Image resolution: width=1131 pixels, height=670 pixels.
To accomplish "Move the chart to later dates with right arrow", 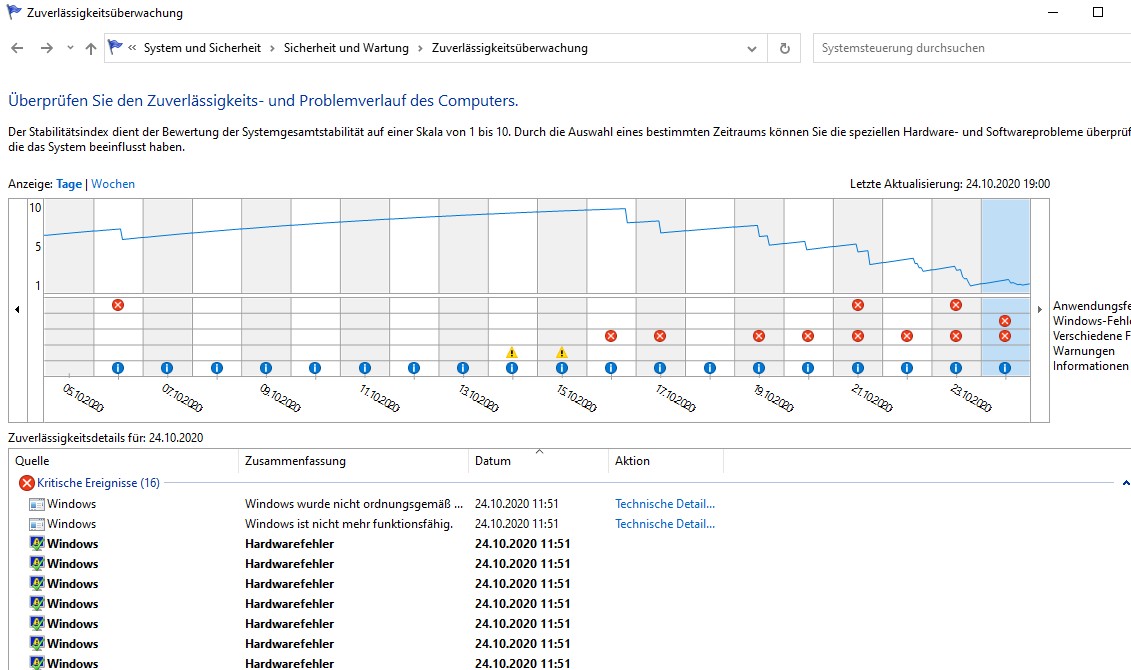I will (x=1039, y=309).
